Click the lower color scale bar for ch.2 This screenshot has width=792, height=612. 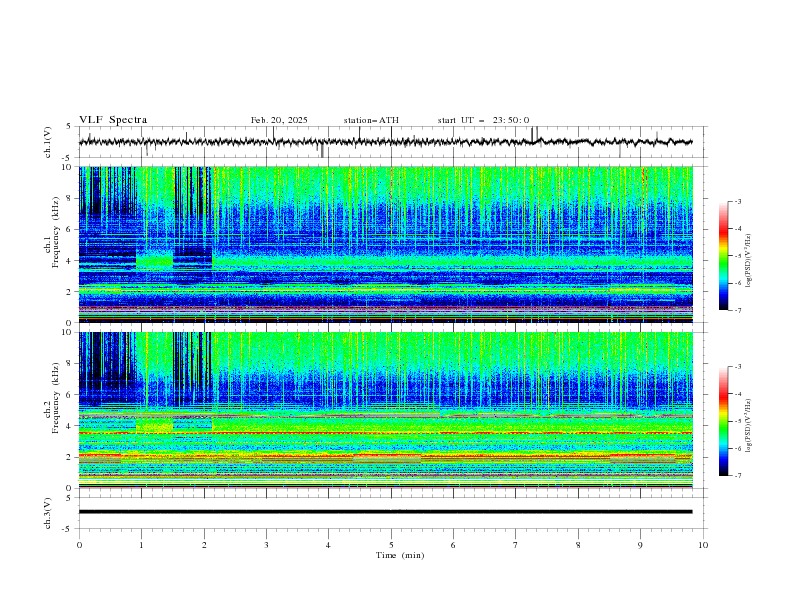point(723,421)
